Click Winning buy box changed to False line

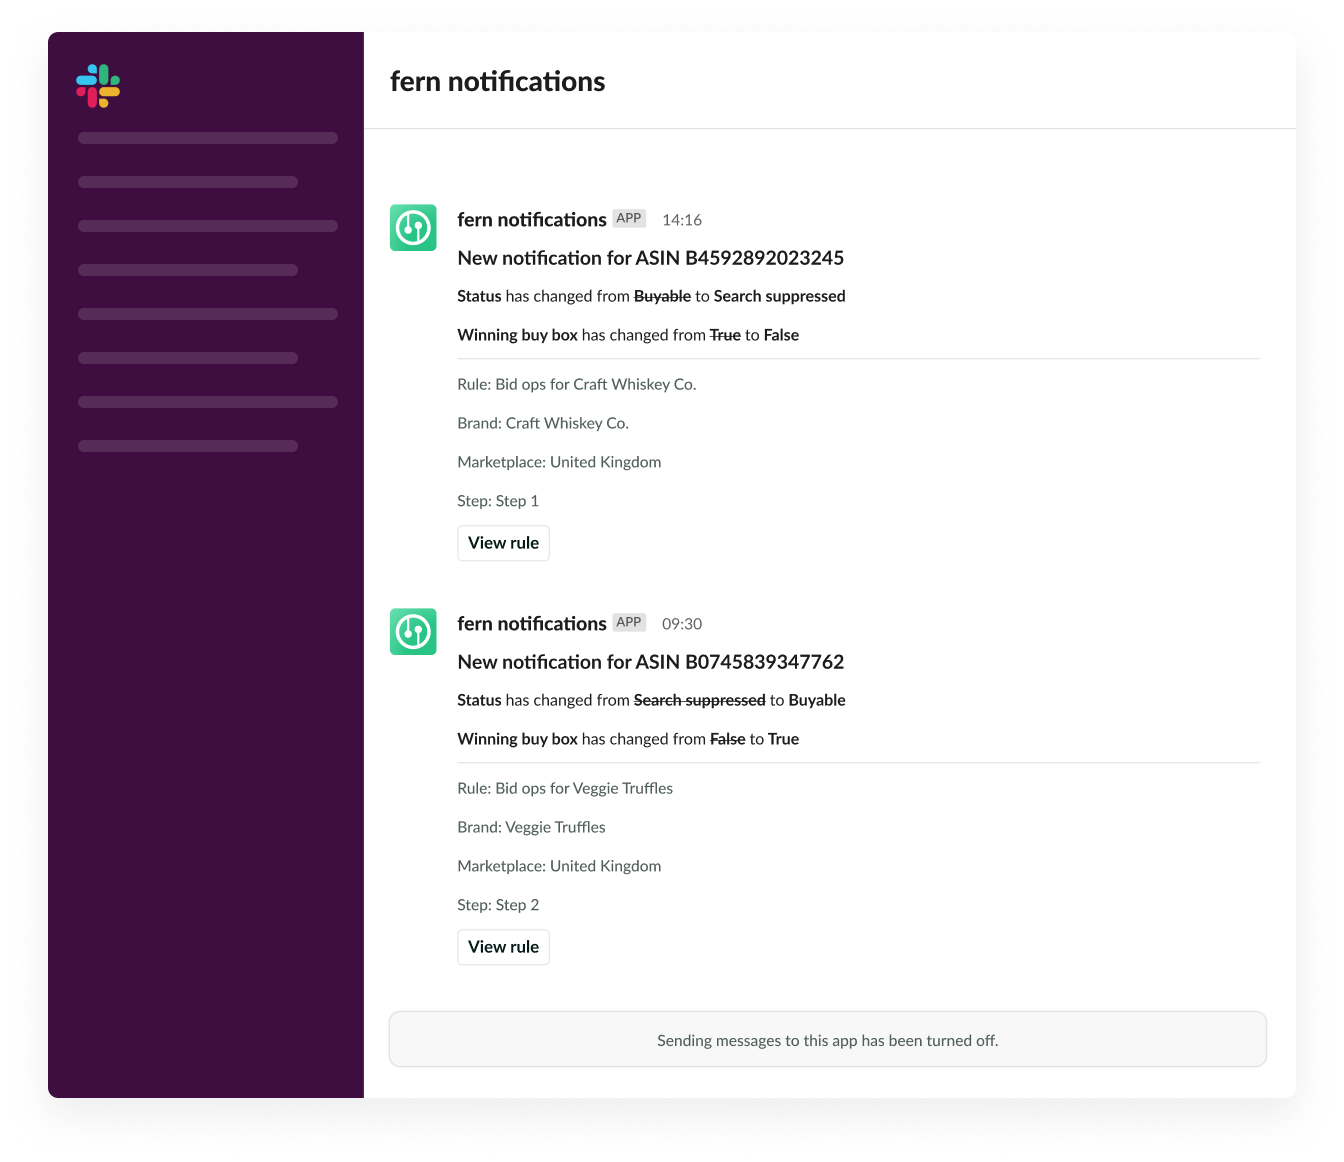point(628,335)
